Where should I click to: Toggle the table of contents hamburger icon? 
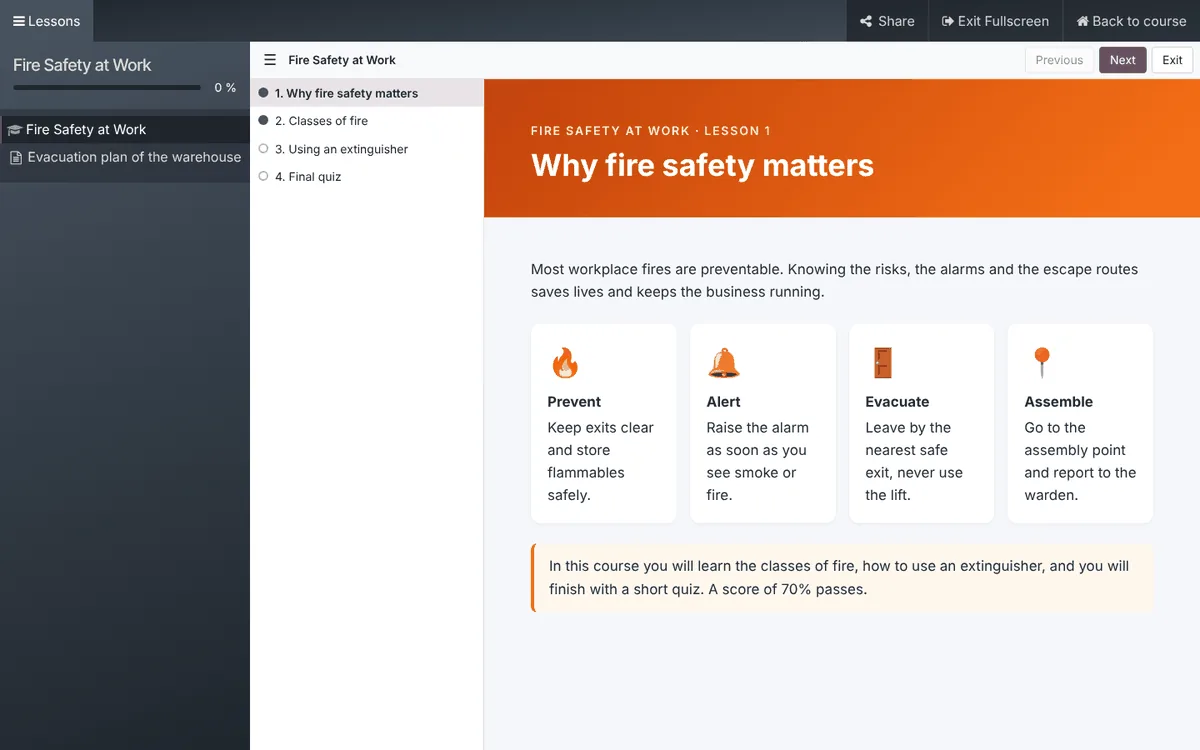(x=270, y=60)
